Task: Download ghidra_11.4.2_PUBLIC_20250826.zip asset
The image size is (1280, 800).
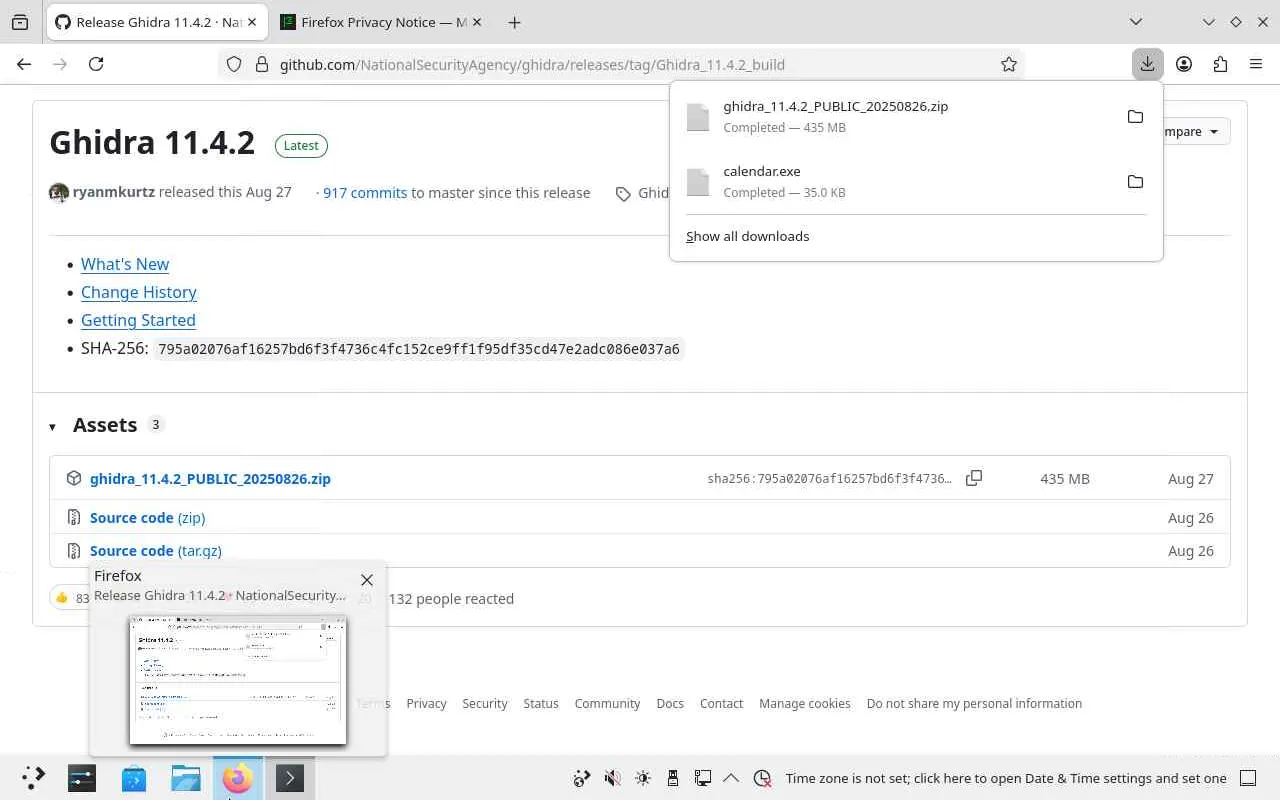Action: 210,478
